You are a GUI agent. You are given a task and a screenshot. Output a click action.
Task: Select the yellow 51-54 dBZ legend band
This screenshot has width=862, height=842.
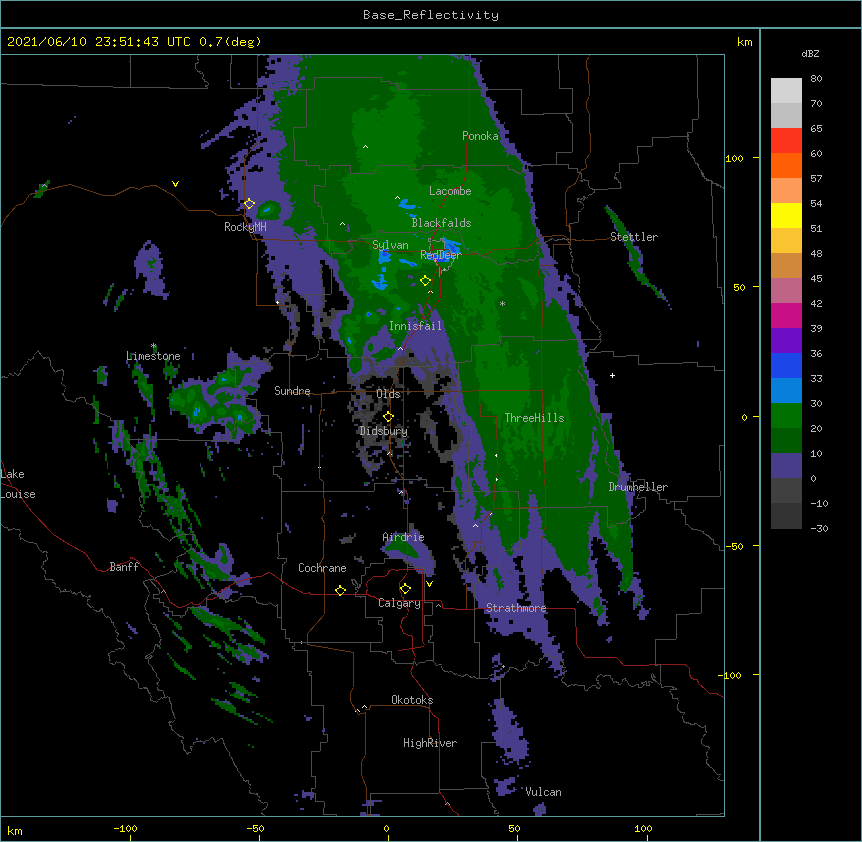point(786,215)
